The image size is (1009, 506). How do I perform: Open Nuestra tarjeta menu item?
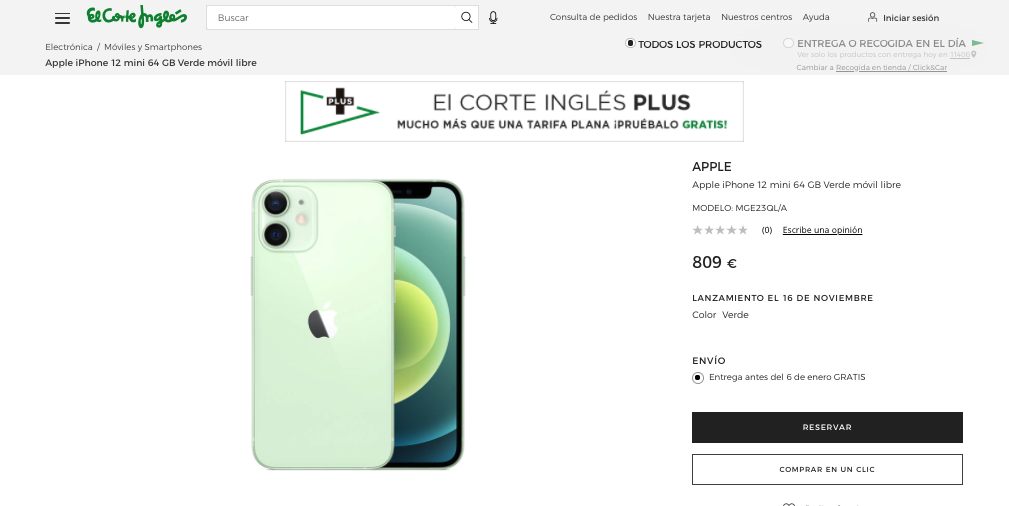[x=679, y=17]
